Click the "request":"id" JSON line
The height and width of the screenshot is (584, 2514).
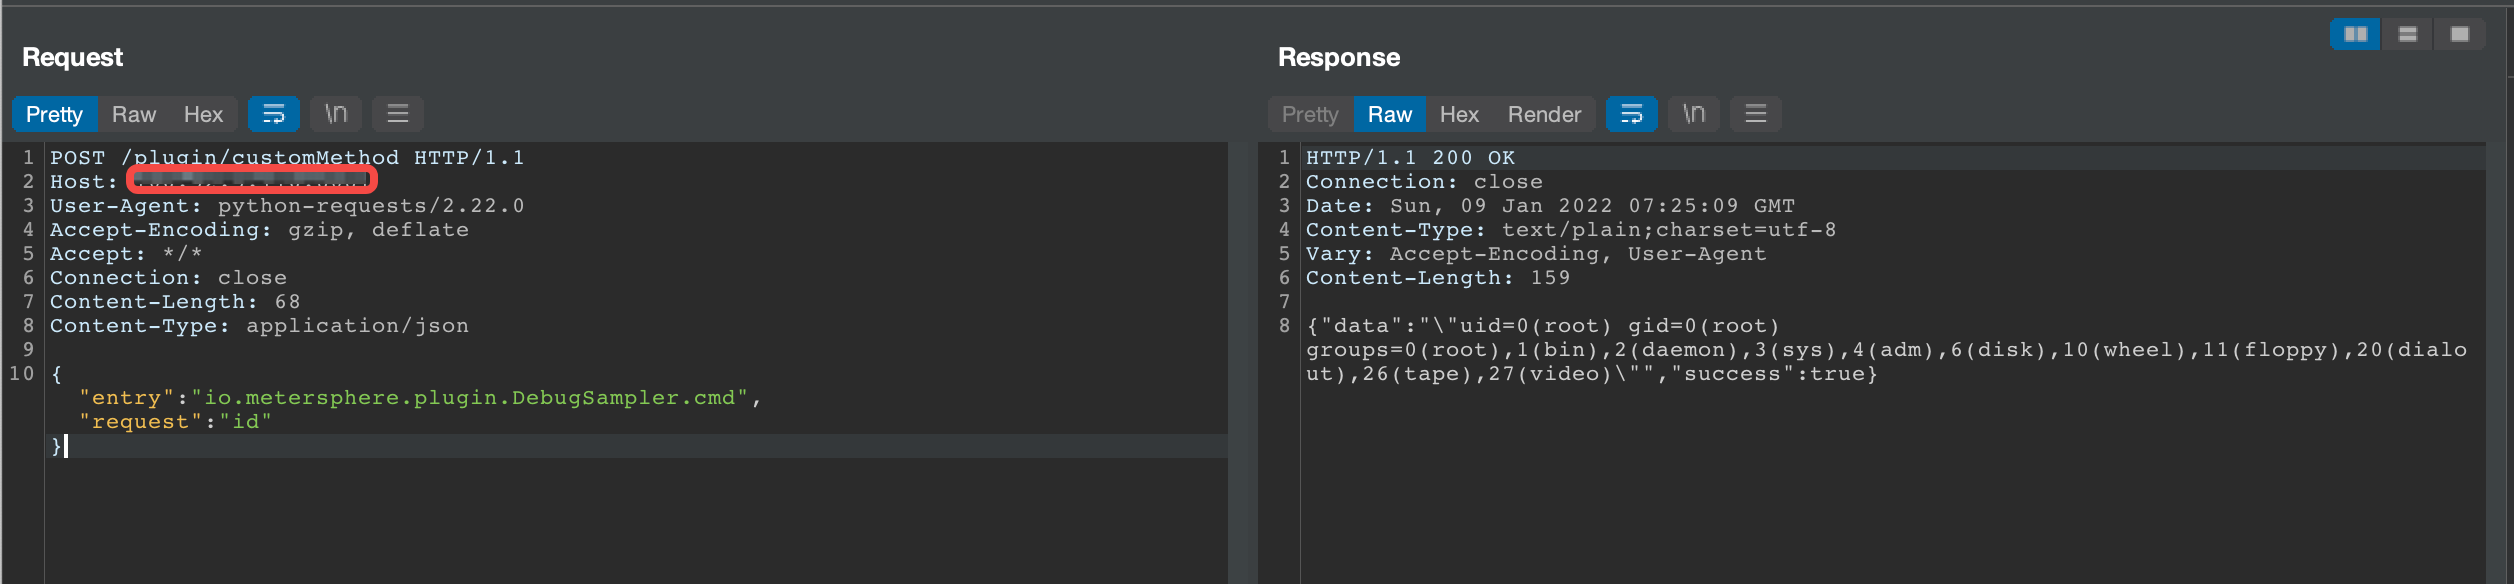(x=175, y=422)
